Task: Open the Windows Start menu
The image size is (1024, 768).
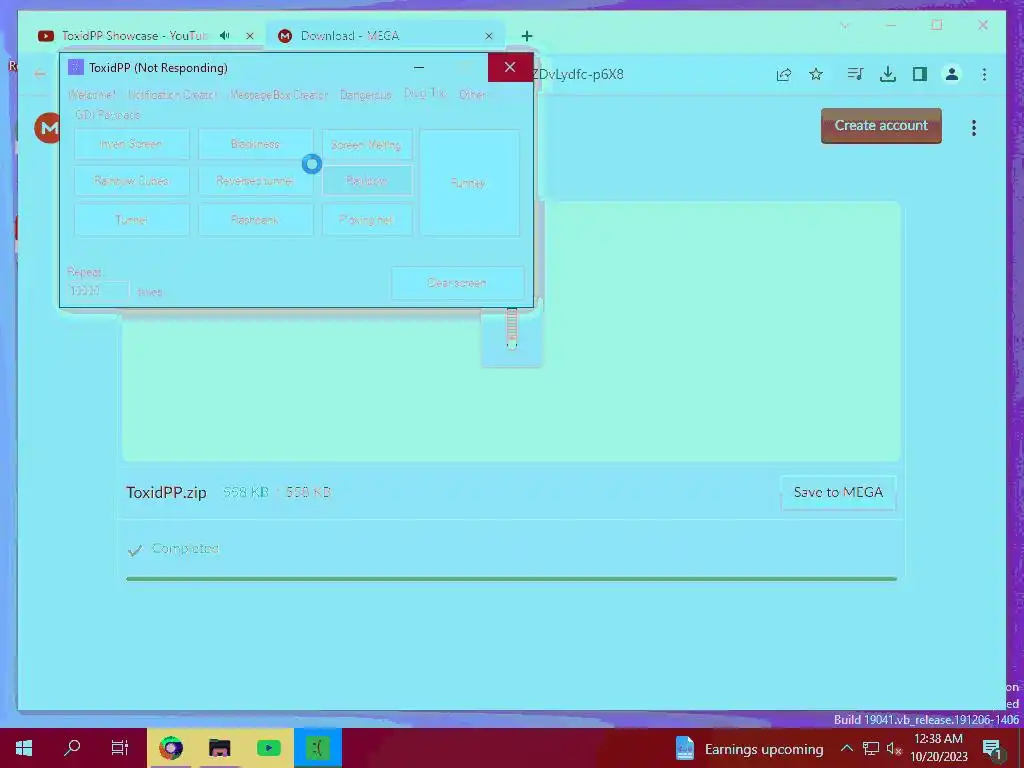Action: (24, 748)
